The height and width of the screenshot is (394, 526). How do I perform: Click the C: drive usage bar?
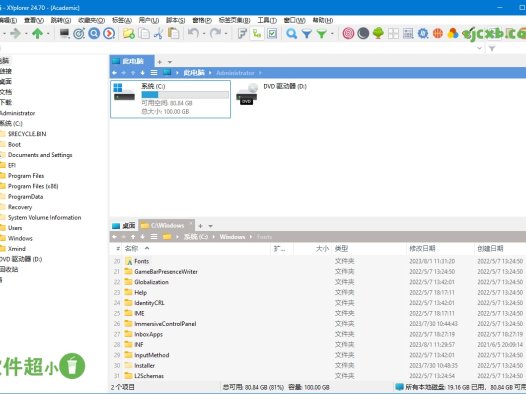(185, 95)
